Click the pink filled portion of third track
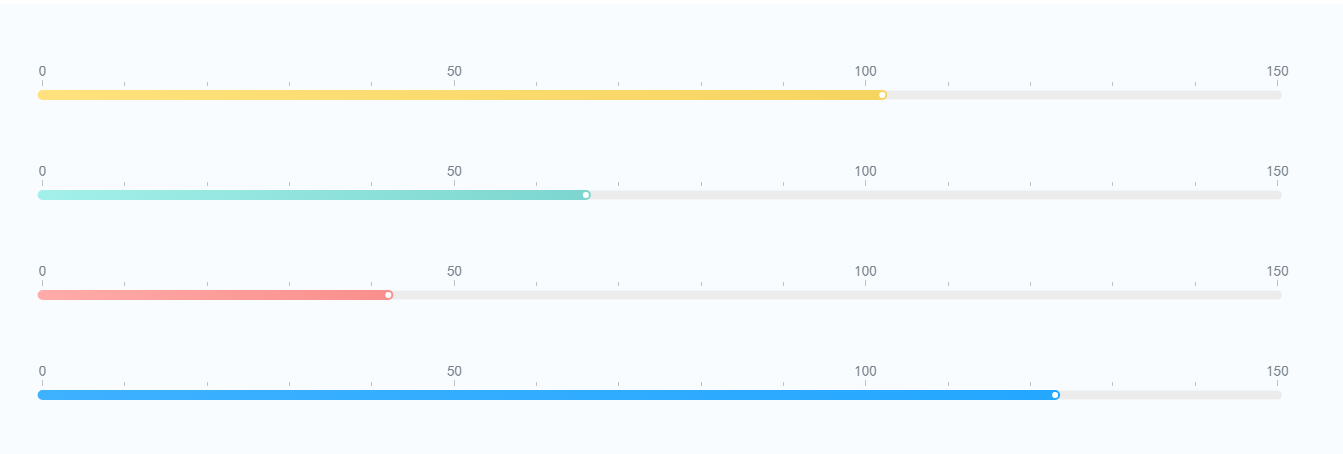Screen dimensions: 1343x454 213,295
